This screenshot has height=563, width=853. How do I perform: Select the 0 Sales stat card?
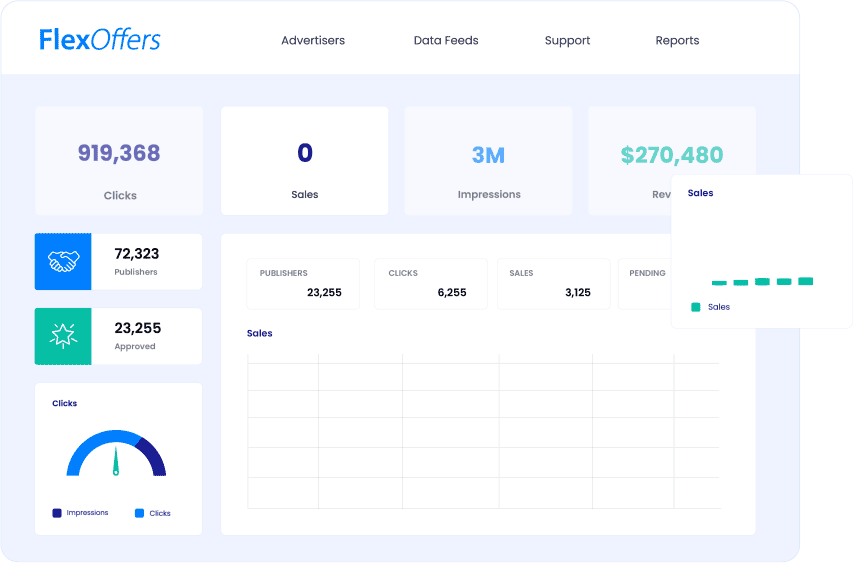pyautogui.click(x=304, y=161)
